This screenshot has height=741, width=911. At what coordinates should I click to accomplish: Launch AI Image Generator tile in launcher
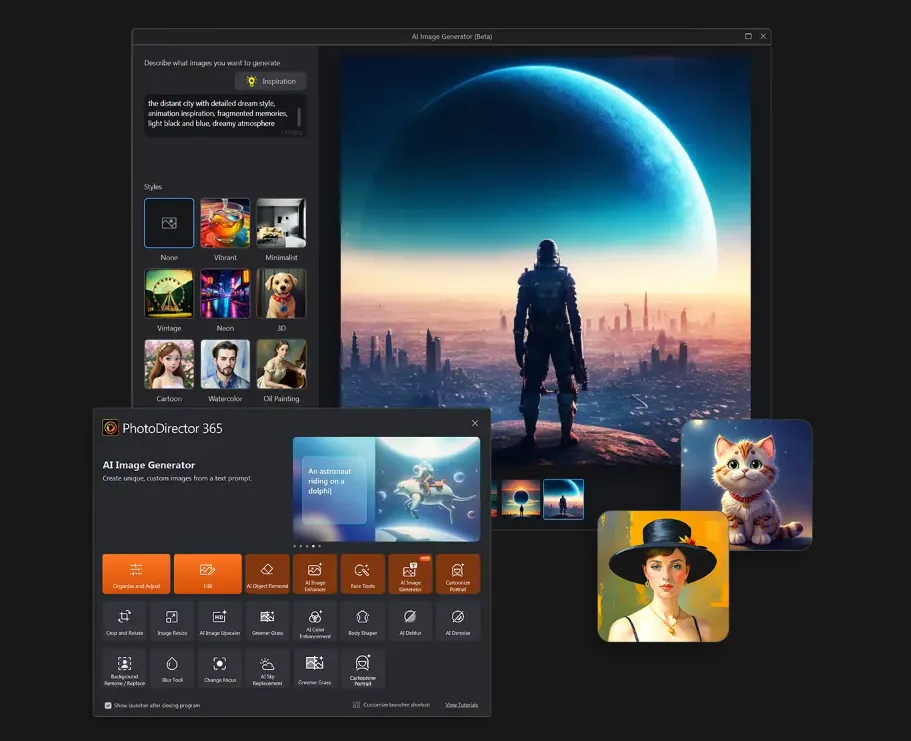(410, 574)
